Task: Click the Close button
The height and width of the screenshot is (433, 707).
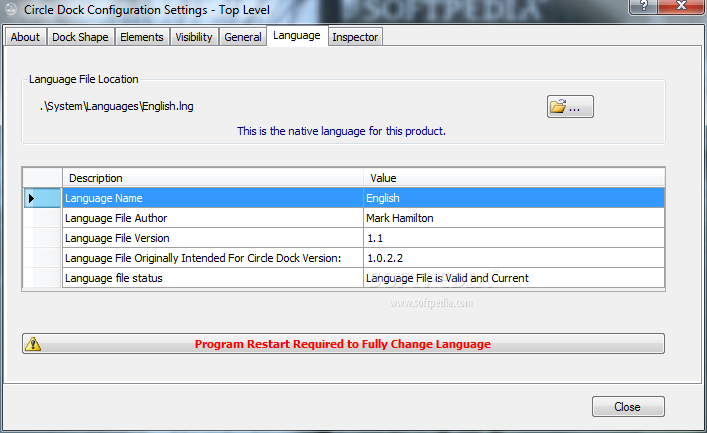Action: pos(628,407)
